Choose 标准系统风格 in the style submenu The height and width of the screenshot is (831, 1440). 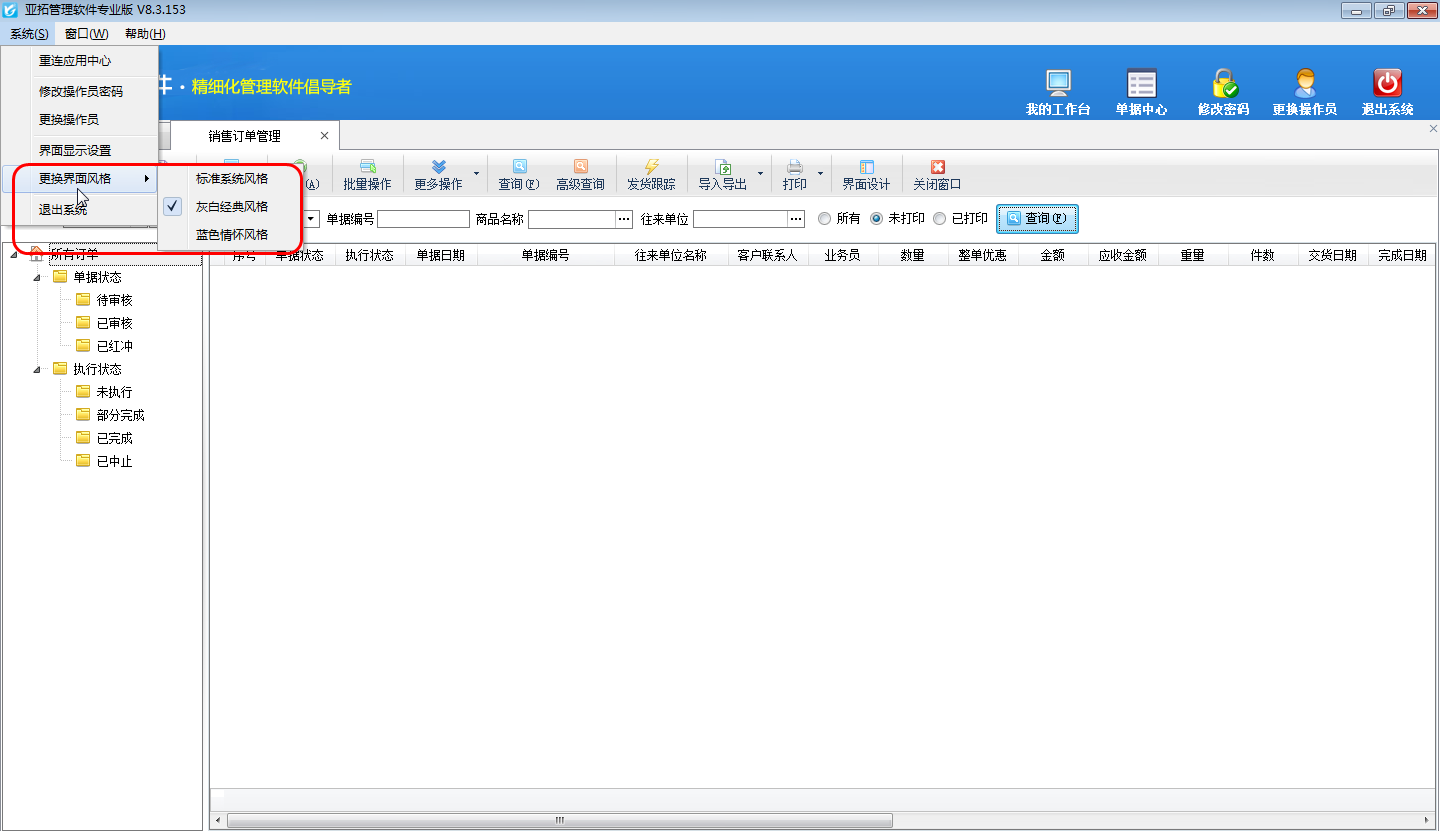[232, 179]
